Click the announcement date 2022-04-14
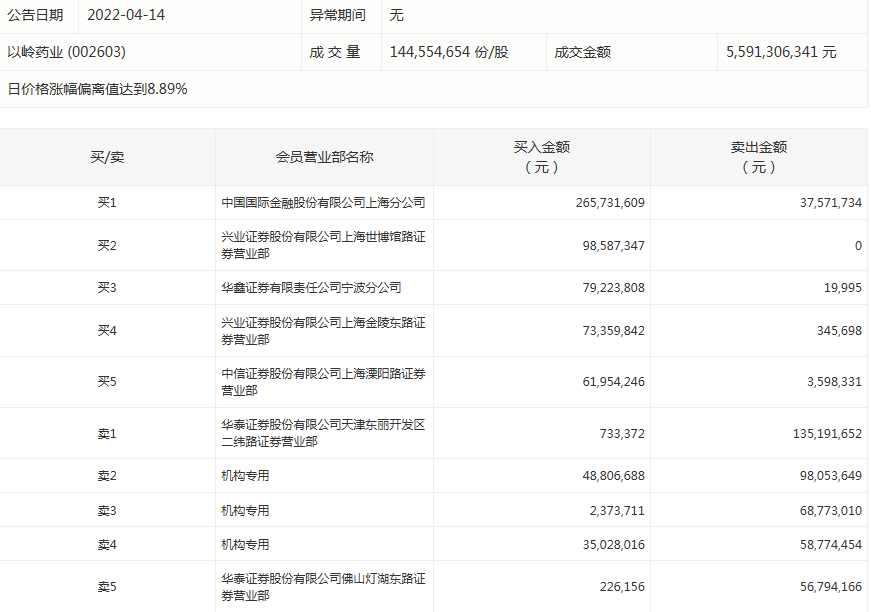Viewport: 871px width, 612px height. 126,15
